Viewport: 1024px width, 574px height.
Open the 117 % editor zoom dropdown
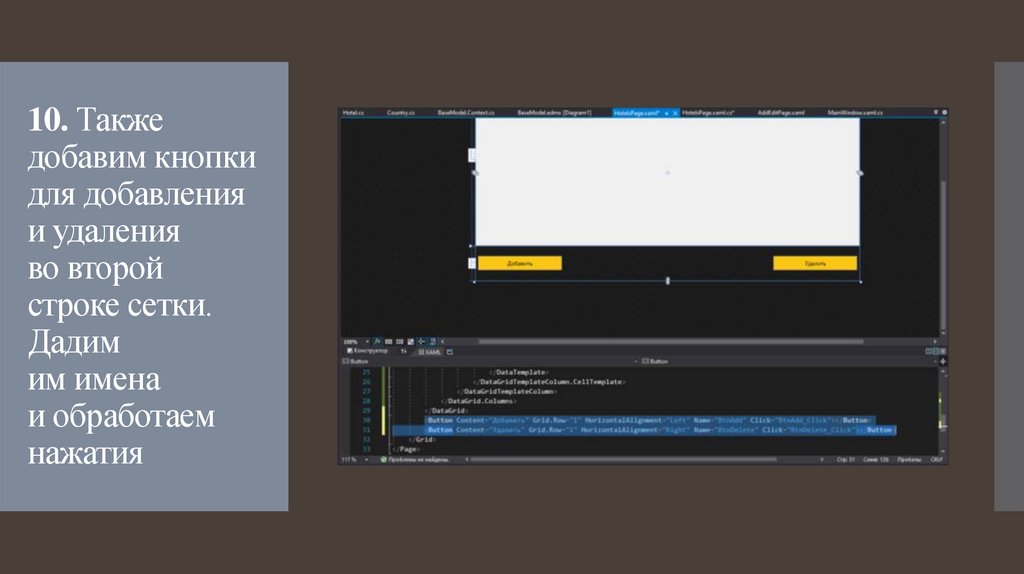pyautogui.click(x=353, y=460)
